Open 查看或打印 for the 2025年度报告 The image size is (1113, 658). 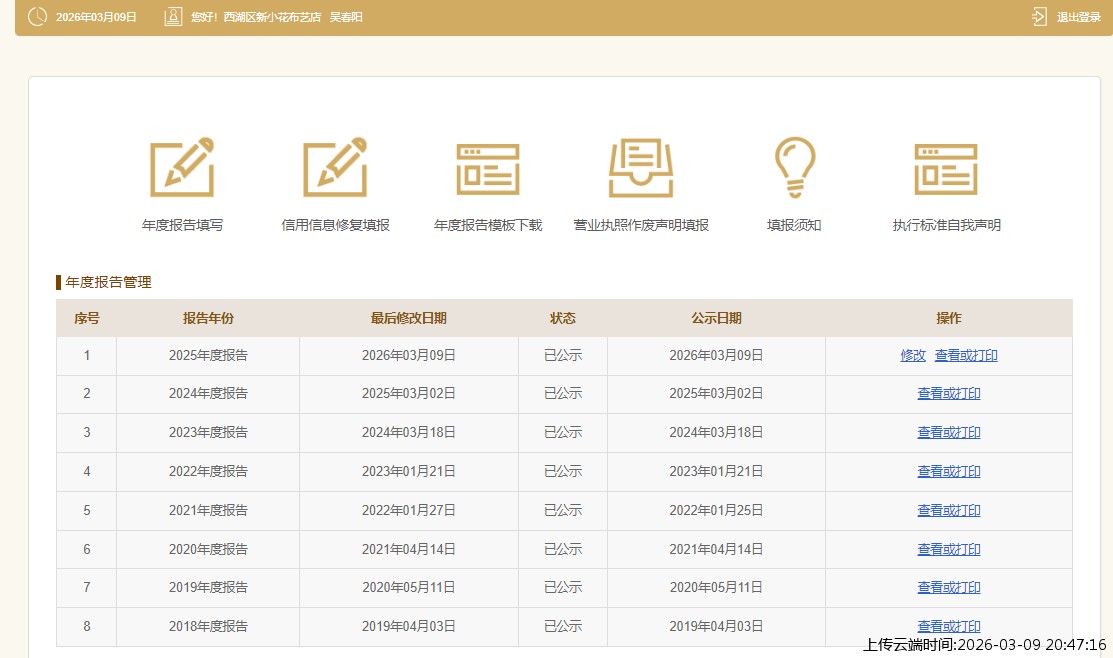click(966, 355)
